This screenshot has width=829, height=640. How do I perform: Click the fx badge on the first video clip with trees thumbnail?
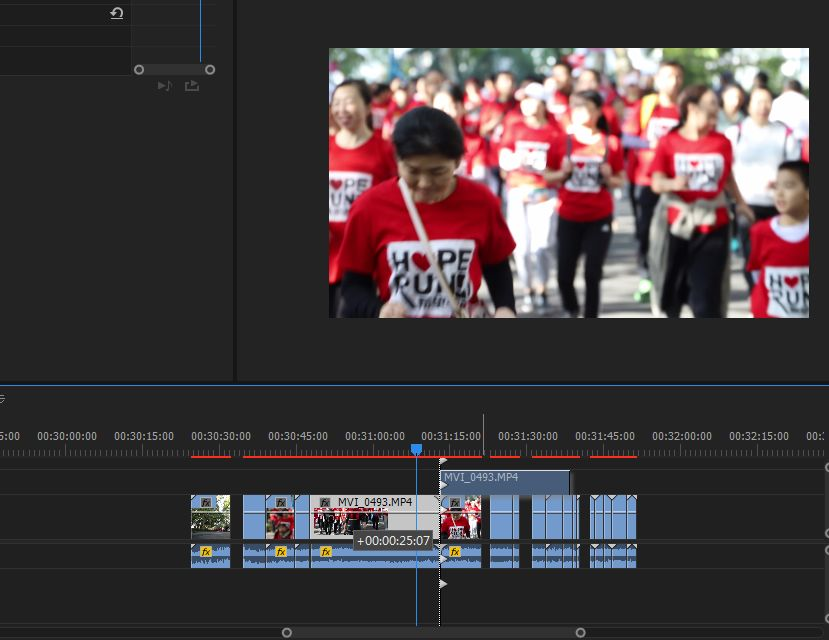pyautogui.click(x=206, y=502)
